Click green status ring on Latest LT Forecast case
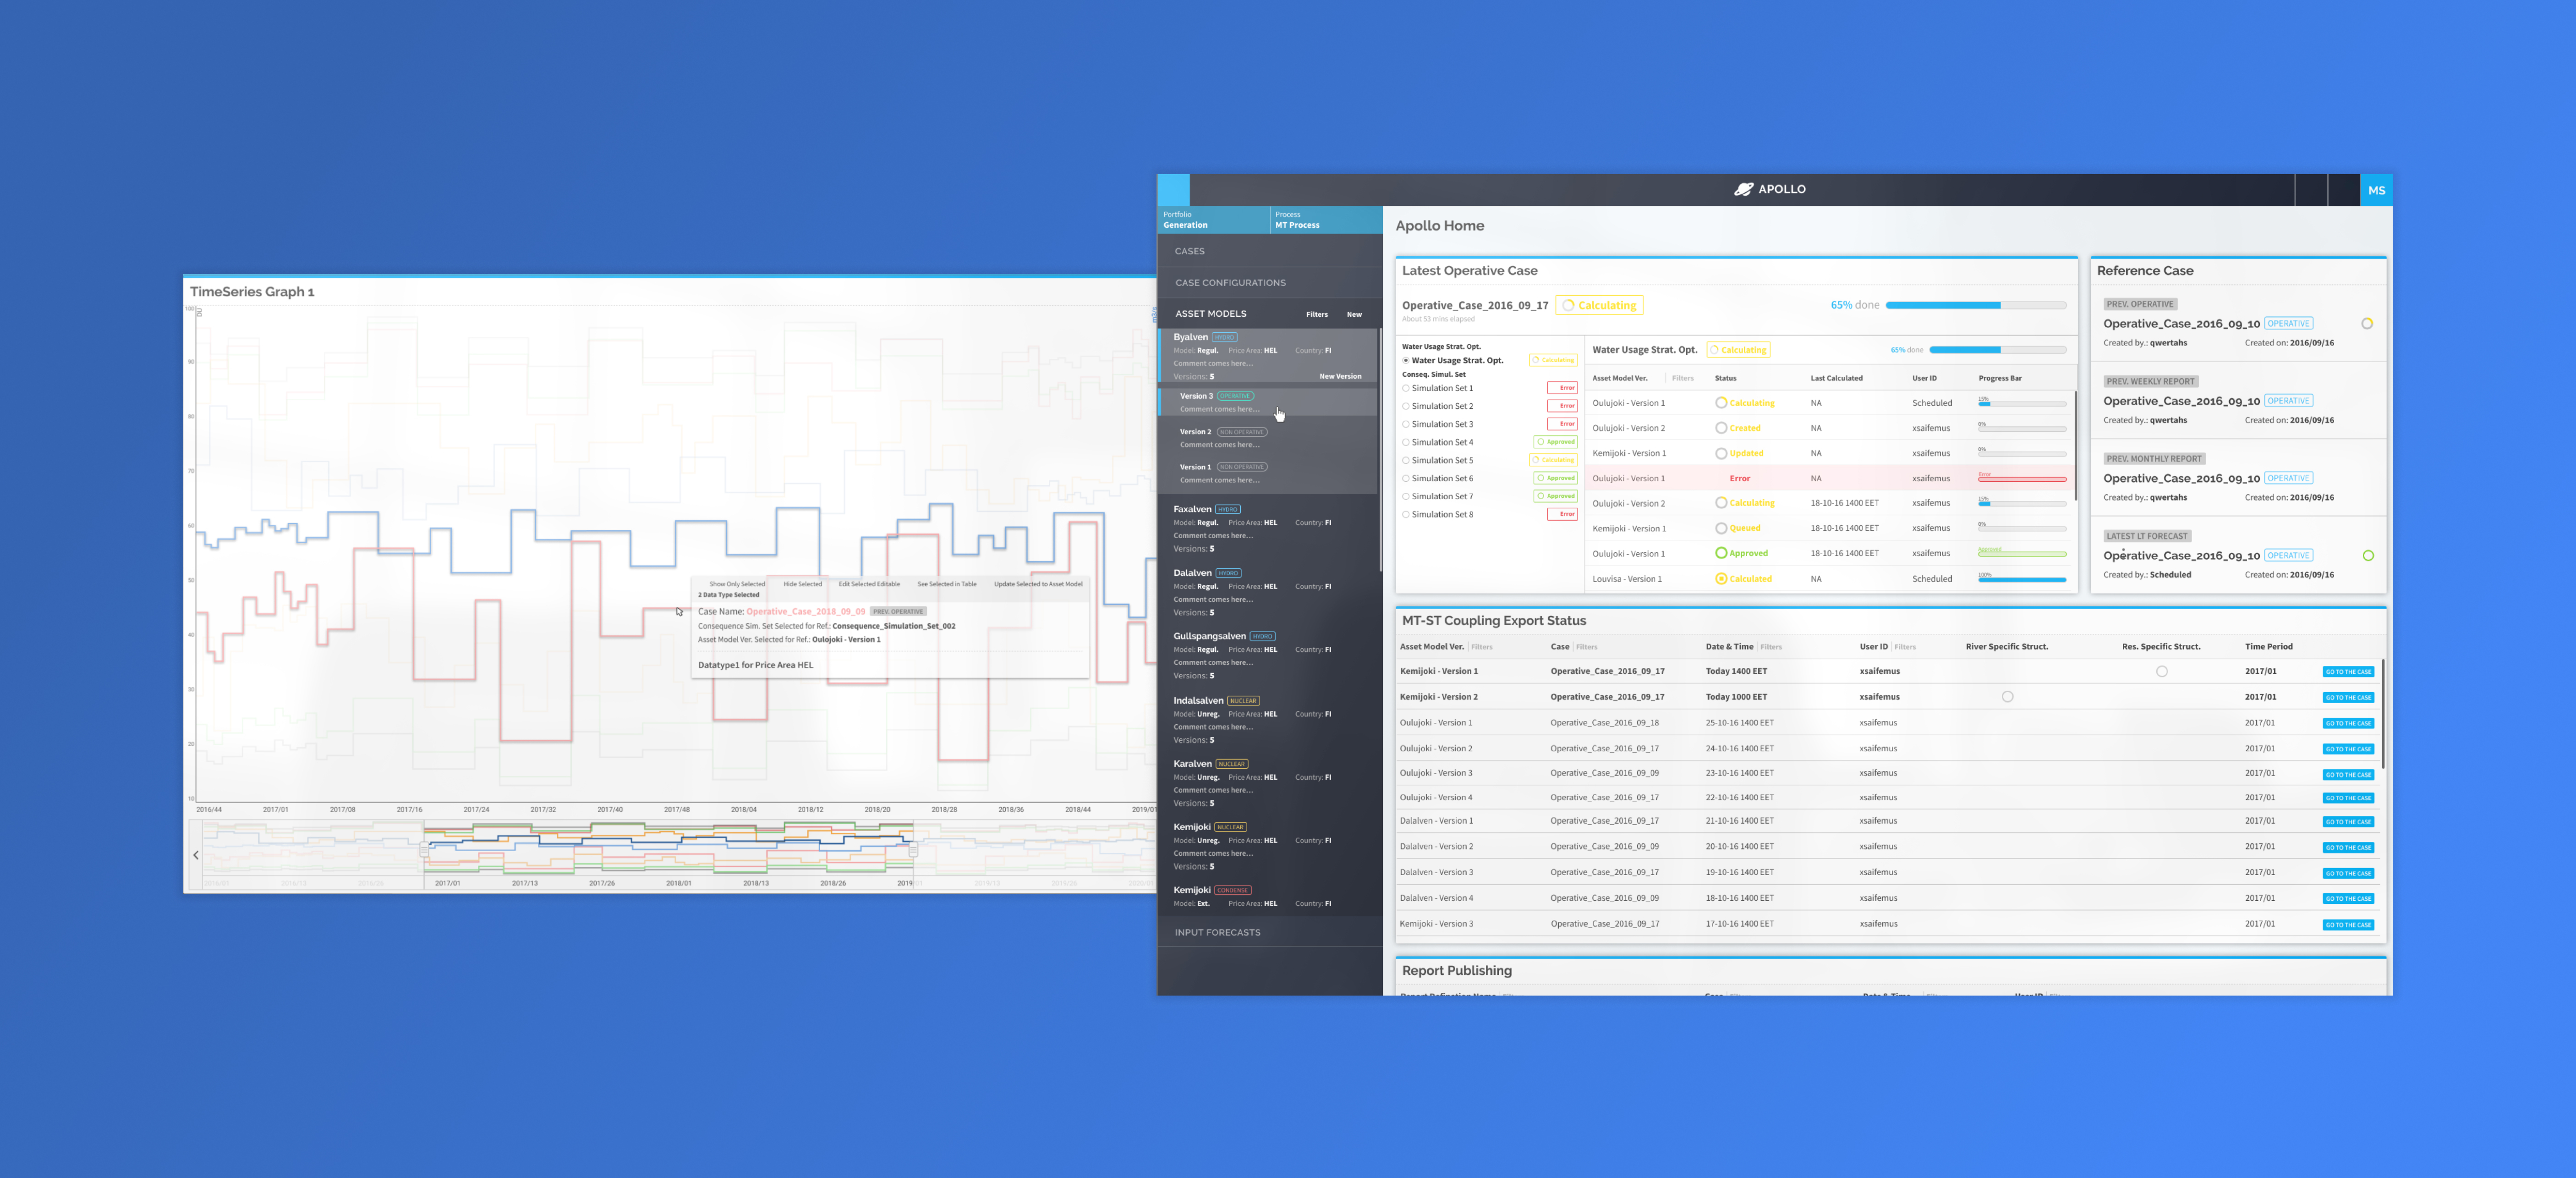Image resolution: width=2576 pixels, height=1178 pixels. pyautogui.click(x=2367, y=556)
